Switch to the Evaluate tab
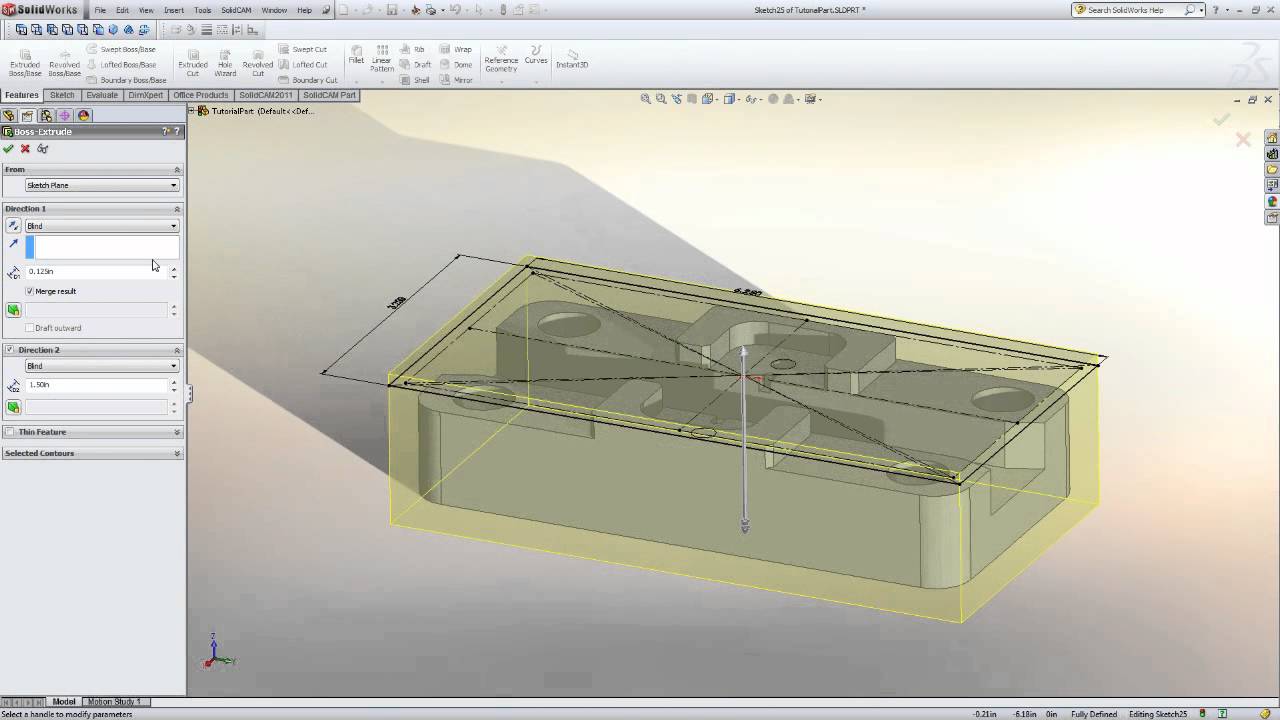This screenshot has width=1280, height=720. (x=102, y=95)
